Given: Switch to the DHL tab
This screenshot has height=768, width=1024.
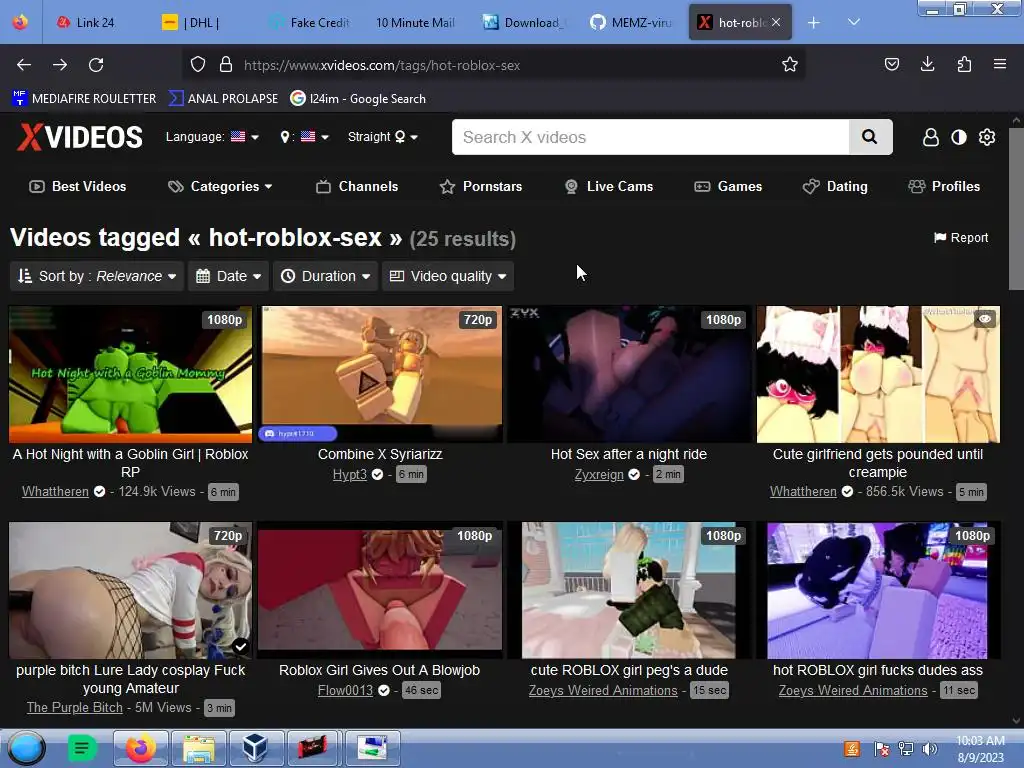Looking at the screenshot, I should coord(191,23).
